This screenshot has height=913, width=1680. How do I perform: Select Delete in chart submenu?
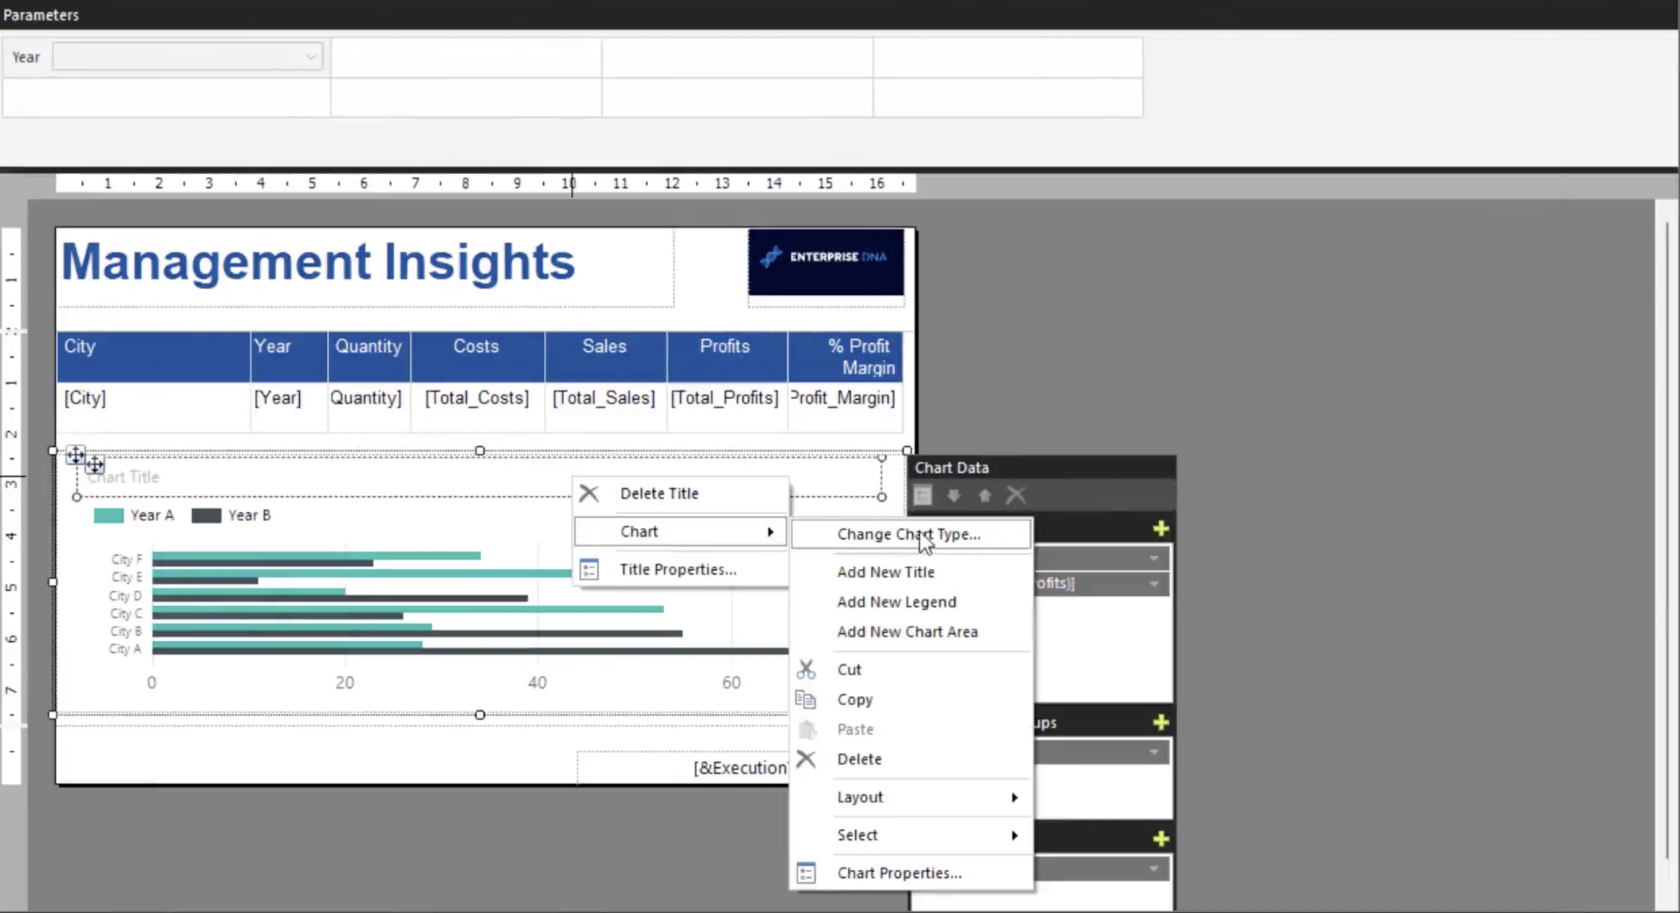[910, 759]
